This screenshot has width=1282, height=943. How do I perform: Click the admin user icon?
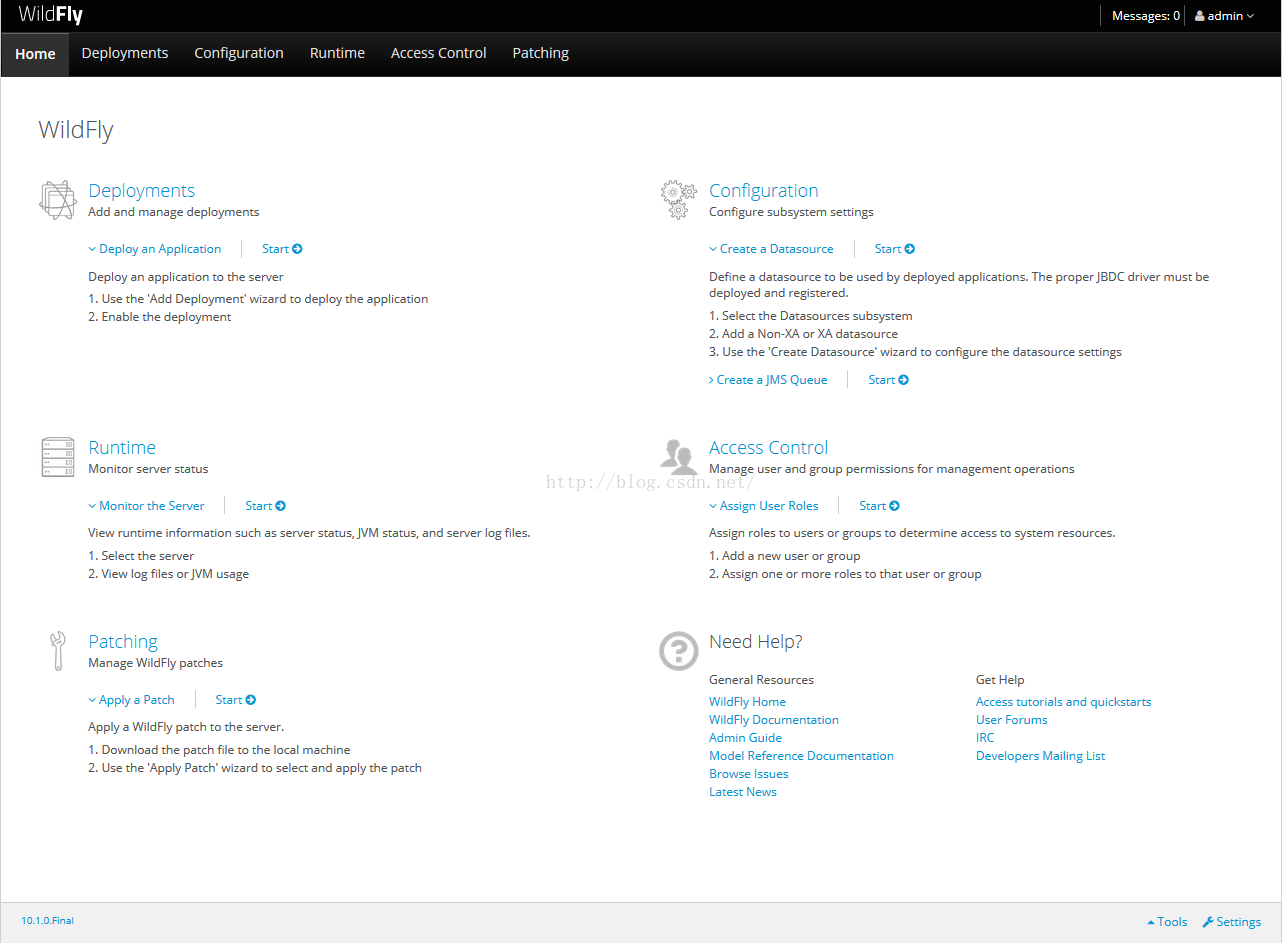coord(1199,16)
